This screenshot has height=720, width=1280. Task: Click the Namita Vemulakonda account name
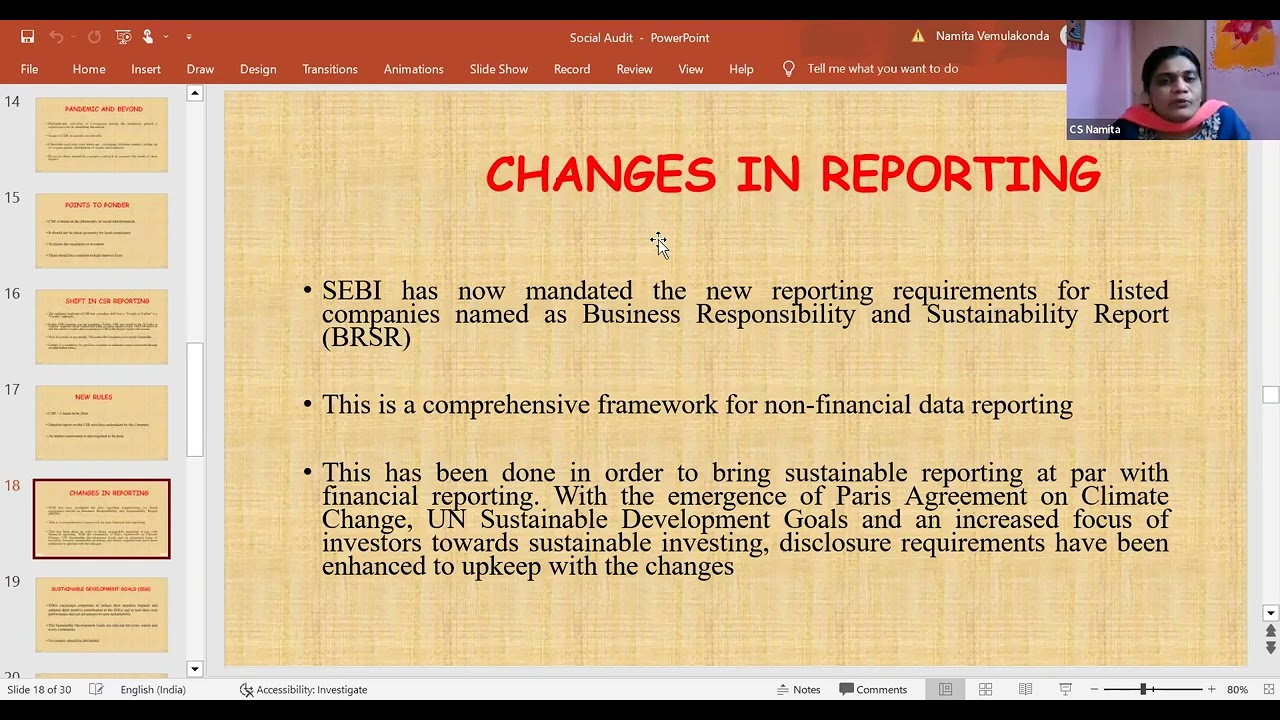[x=992, y=36]
